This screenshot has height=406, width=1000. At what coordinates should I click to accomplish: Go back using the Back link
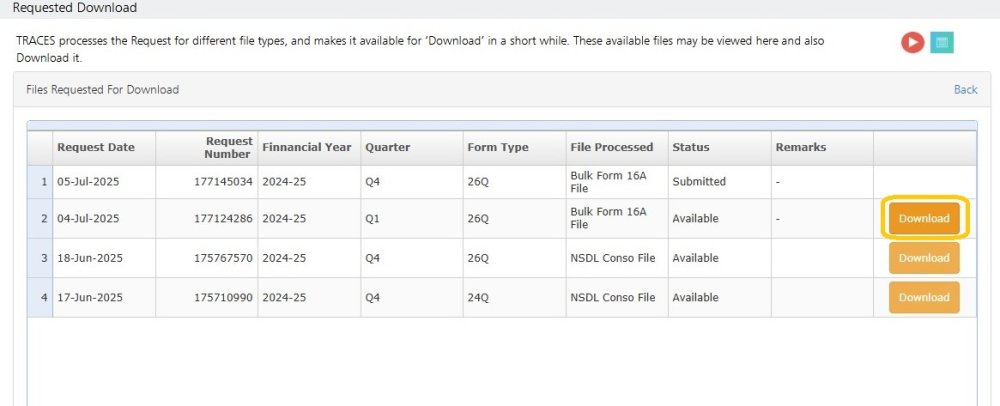pos(965,90)
